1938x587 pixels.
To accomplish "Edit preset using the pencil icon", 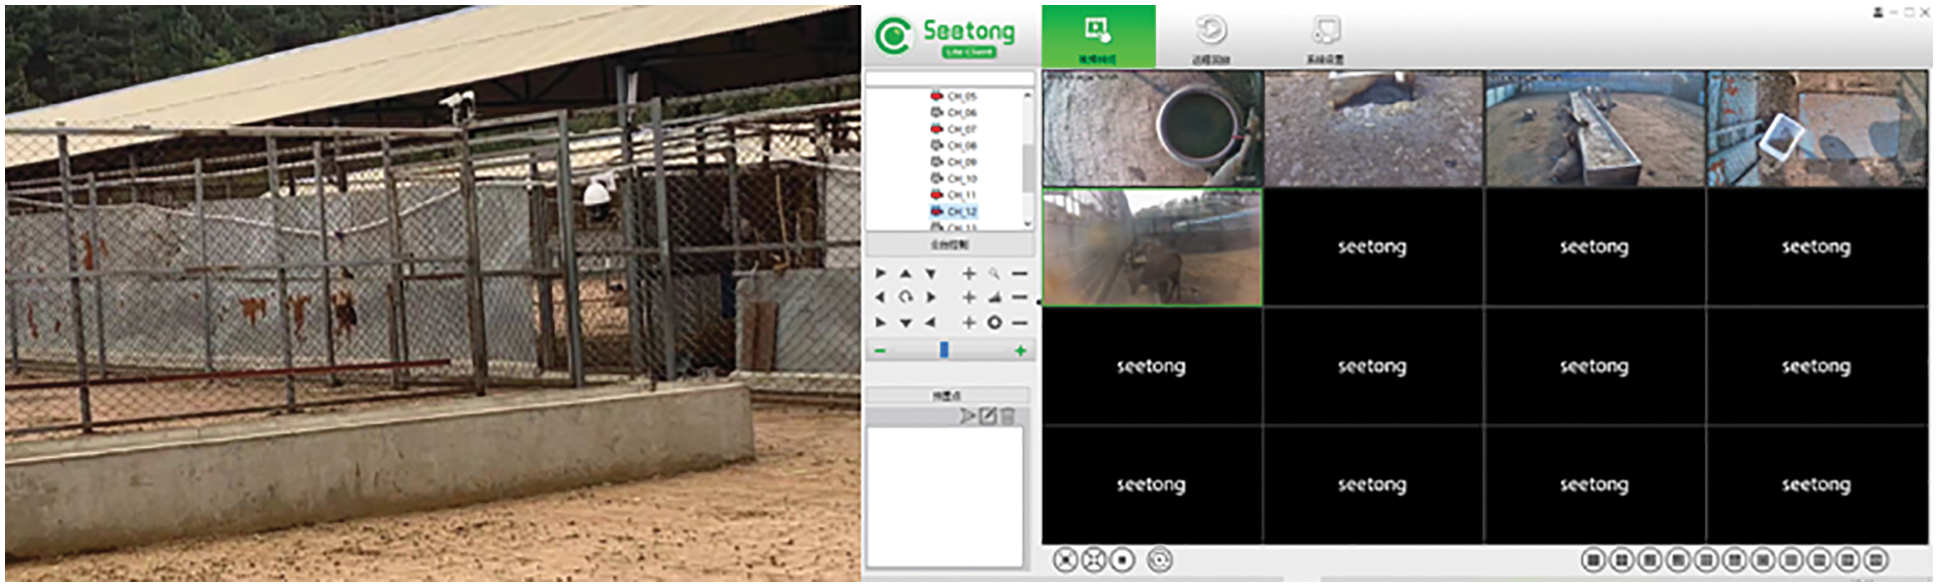I will pos(988,416).
